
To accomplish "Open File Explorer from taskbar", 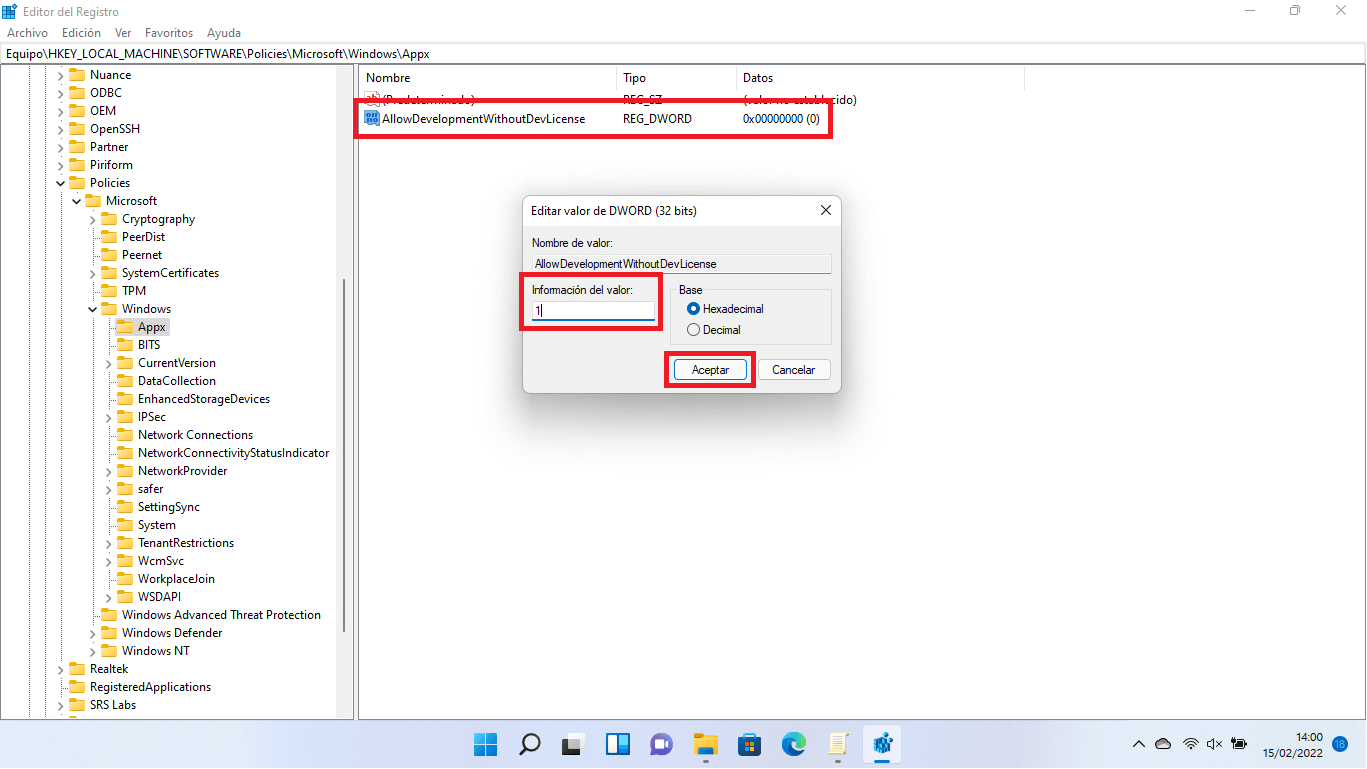I will (706, 744).
